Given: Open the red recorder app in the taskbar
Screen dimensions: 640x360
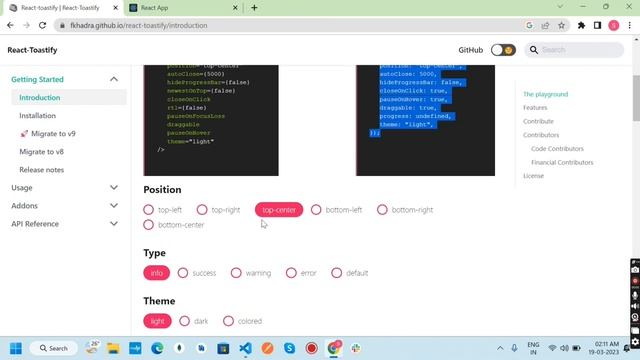Looking at the screenshot, I should 311,348.
